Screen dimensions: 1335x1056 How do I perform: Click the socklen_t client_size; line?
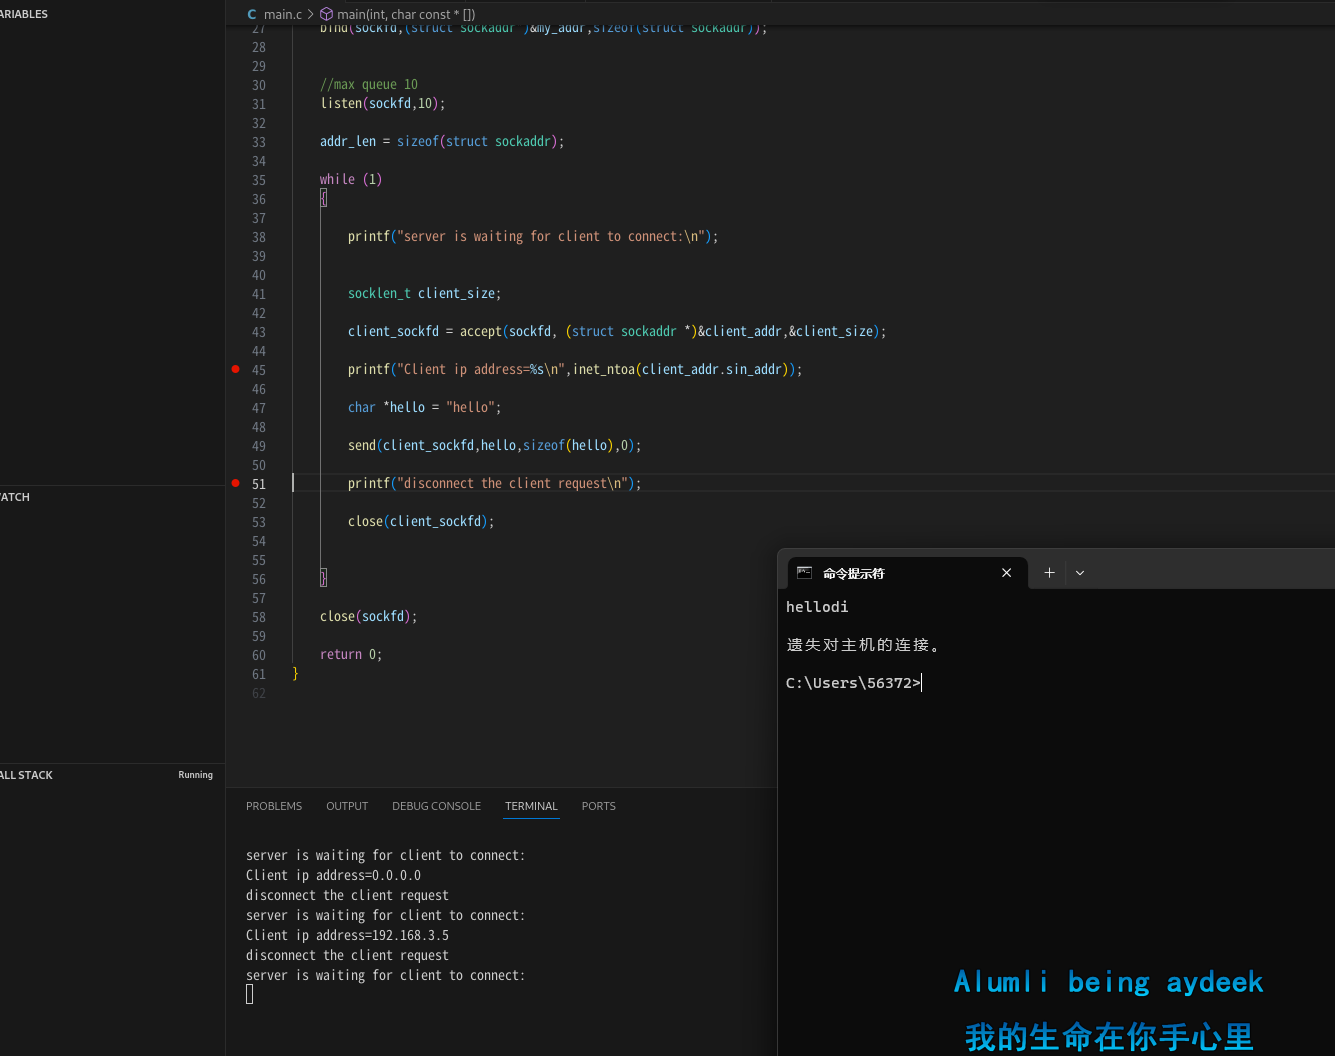click(x=425, y=293)
